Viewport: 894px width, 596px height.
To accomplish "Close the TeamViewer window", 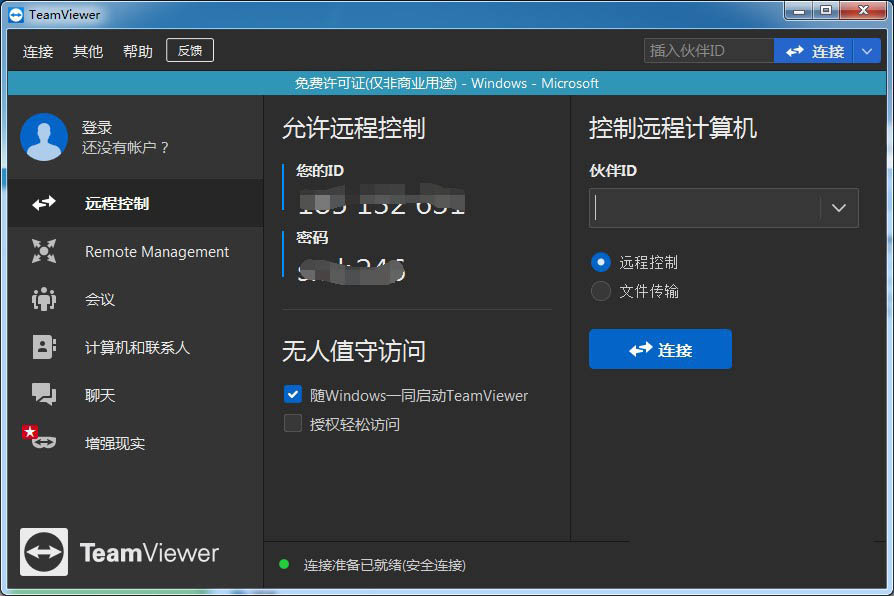I will [863, 11].
